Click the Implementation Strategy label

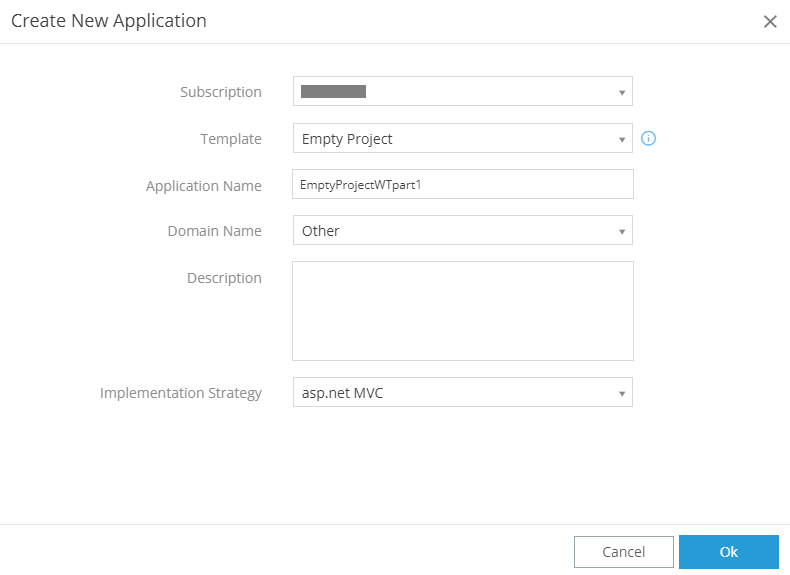180,393
